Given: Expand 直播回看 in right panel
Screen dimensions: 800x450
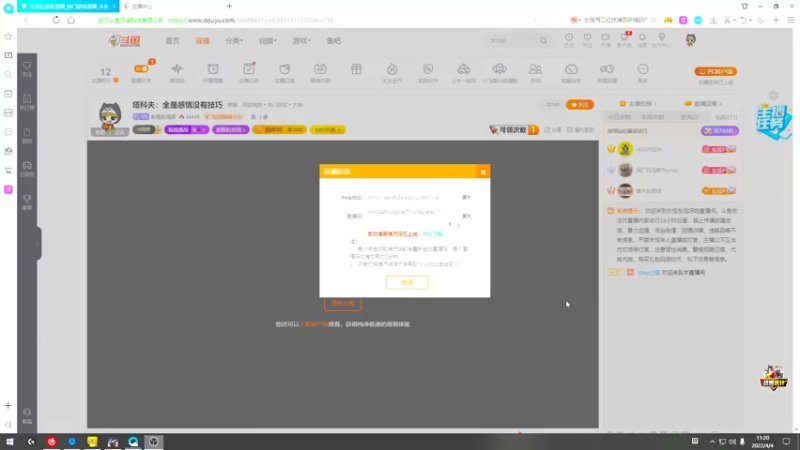Looking at the screenshot, I should coord(703,104).
